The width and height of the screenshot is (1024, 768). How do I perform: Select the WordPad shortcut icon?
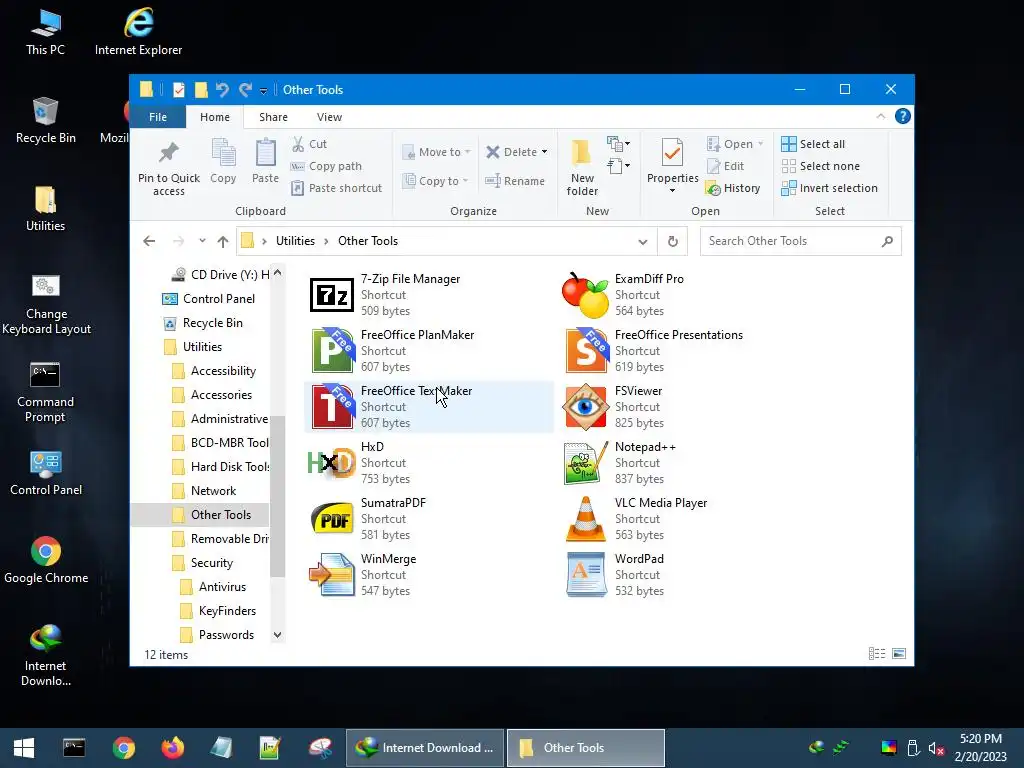point(585,575)
